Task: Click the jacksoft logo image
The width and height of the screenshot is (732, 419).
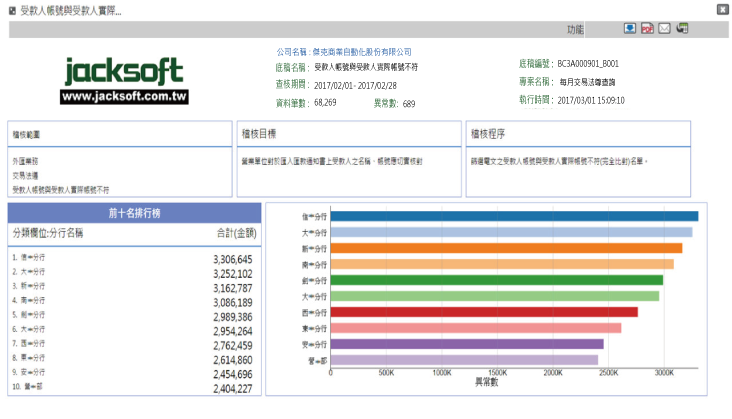Action: [124, 72]
